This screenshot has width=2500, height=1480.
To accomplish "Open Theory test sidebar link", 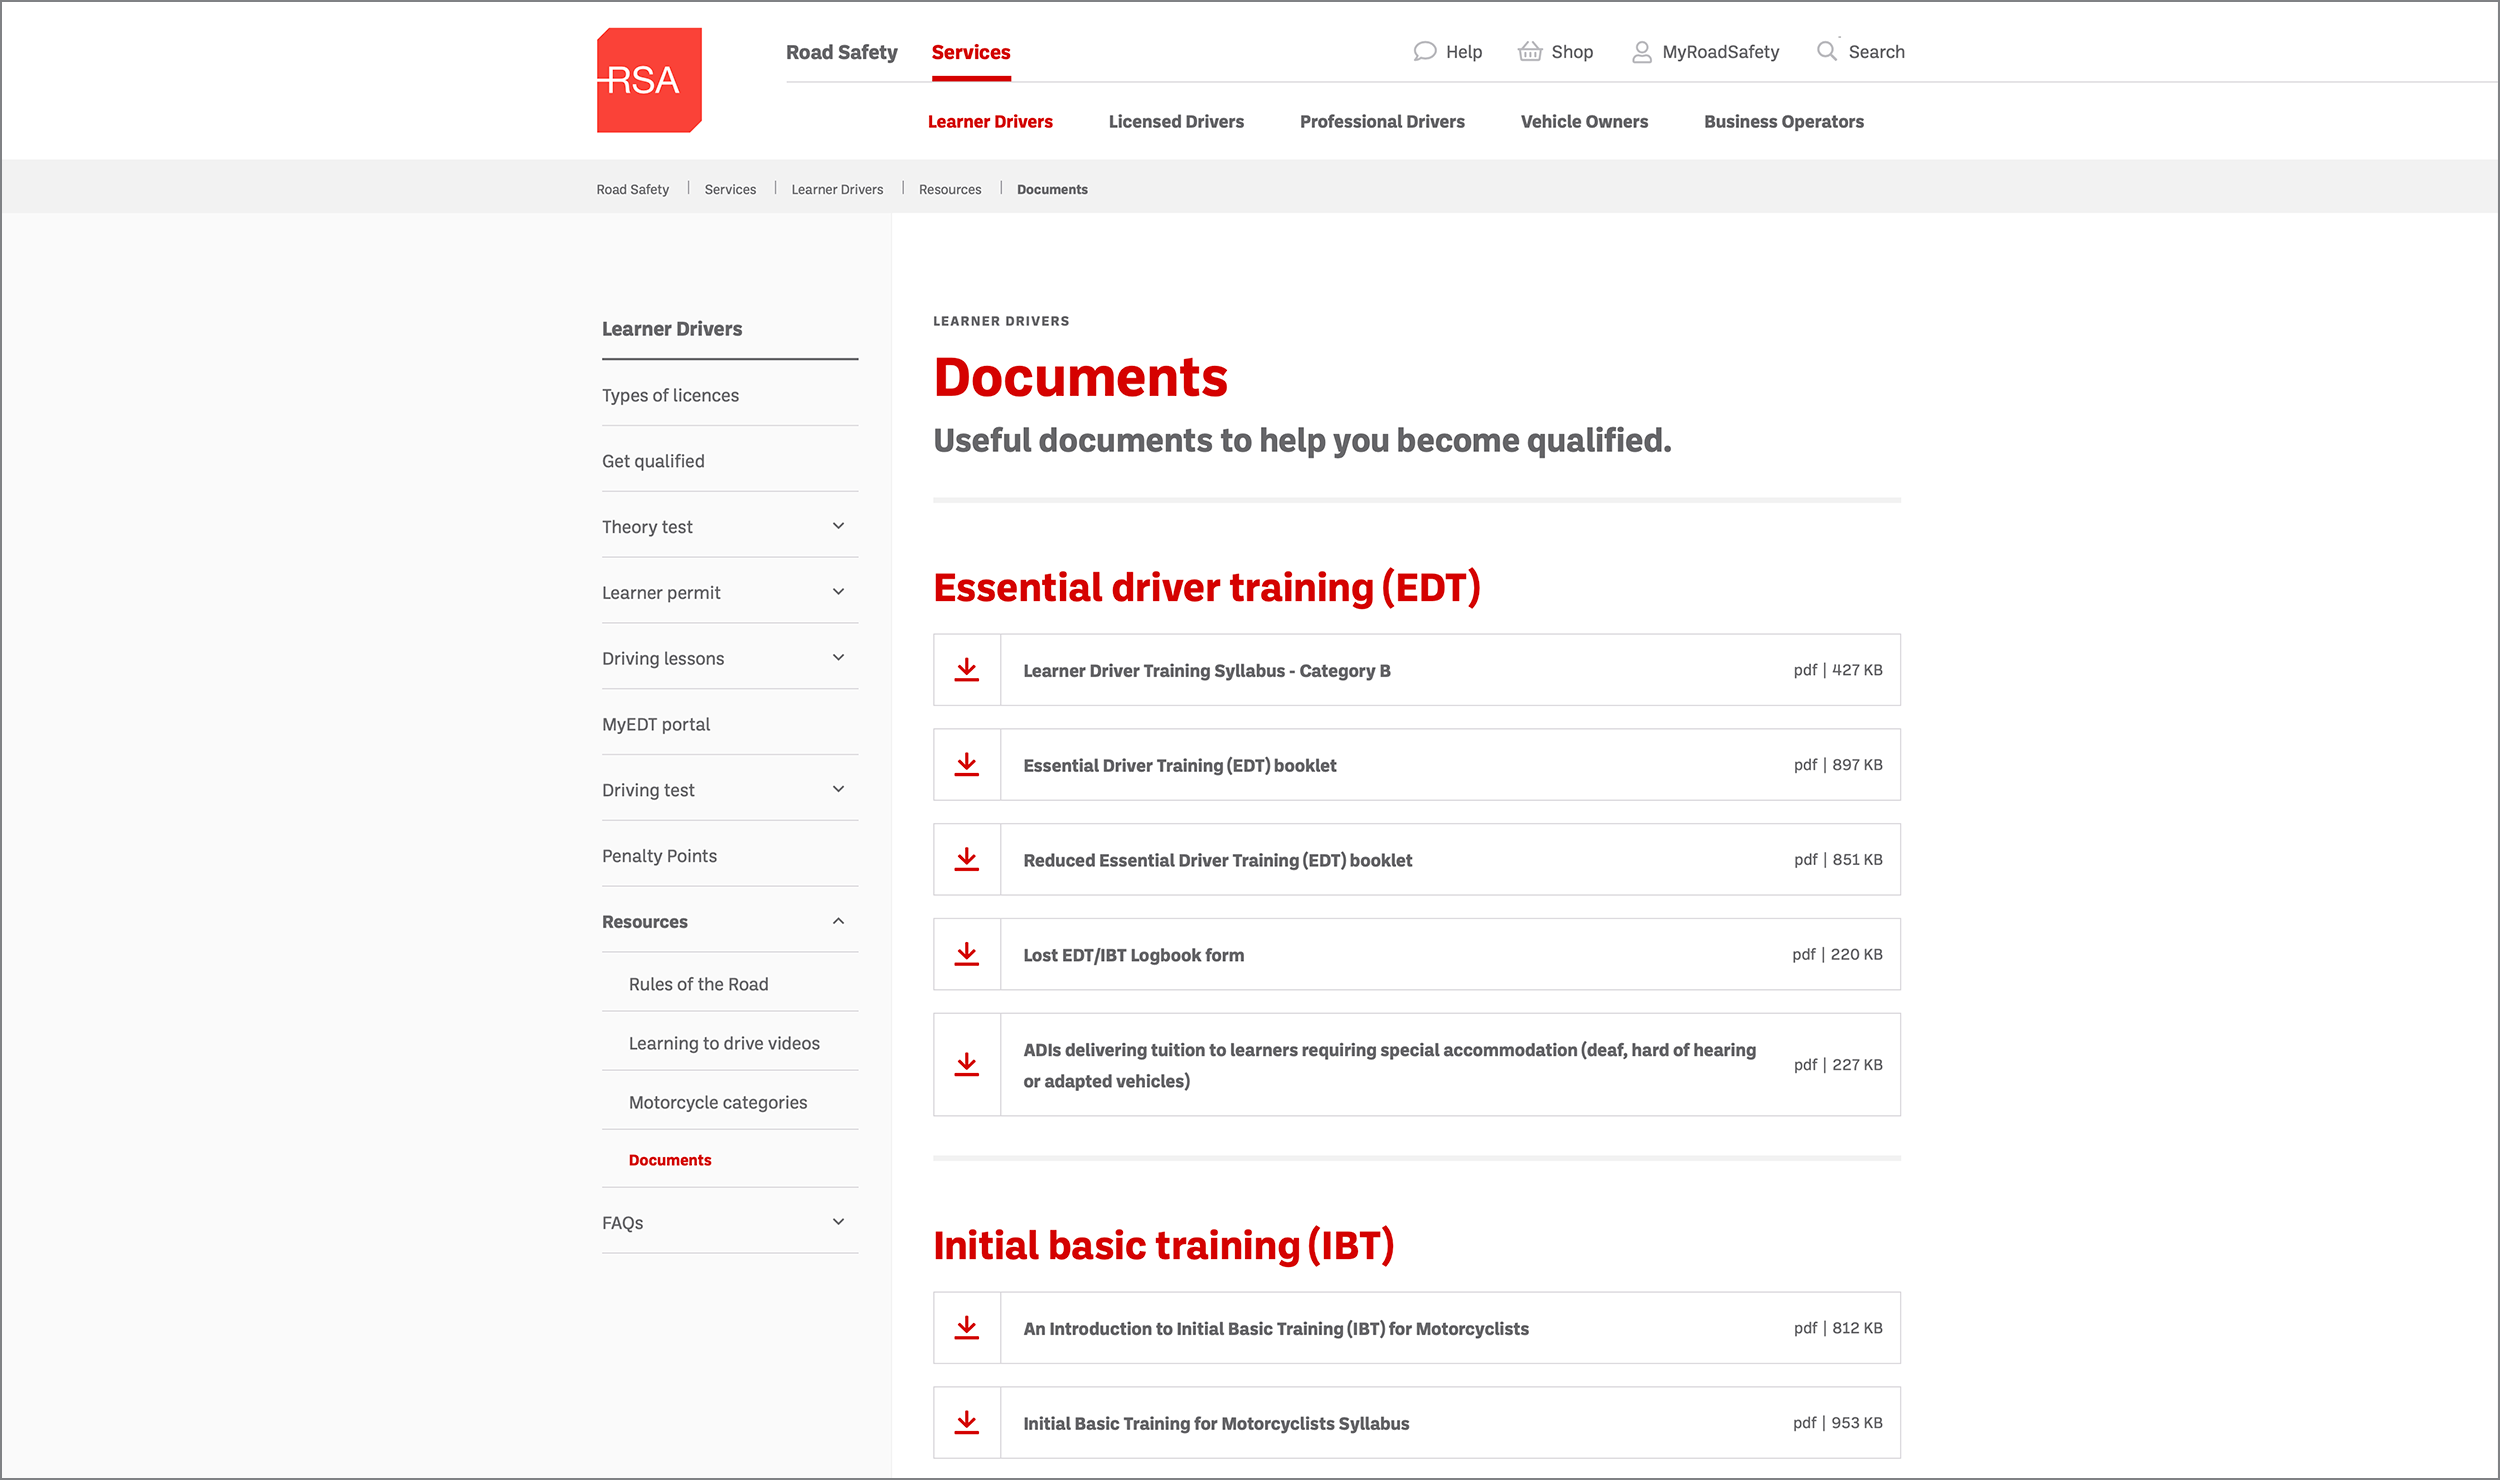I will point(647,527).
